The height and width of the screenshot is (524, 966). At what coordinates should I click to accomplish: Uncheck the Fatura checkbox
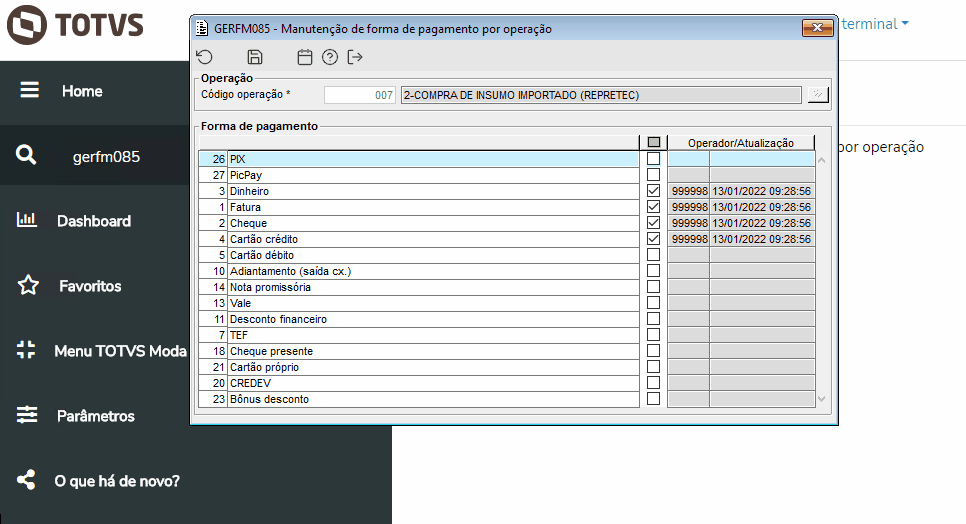(654, 207)
